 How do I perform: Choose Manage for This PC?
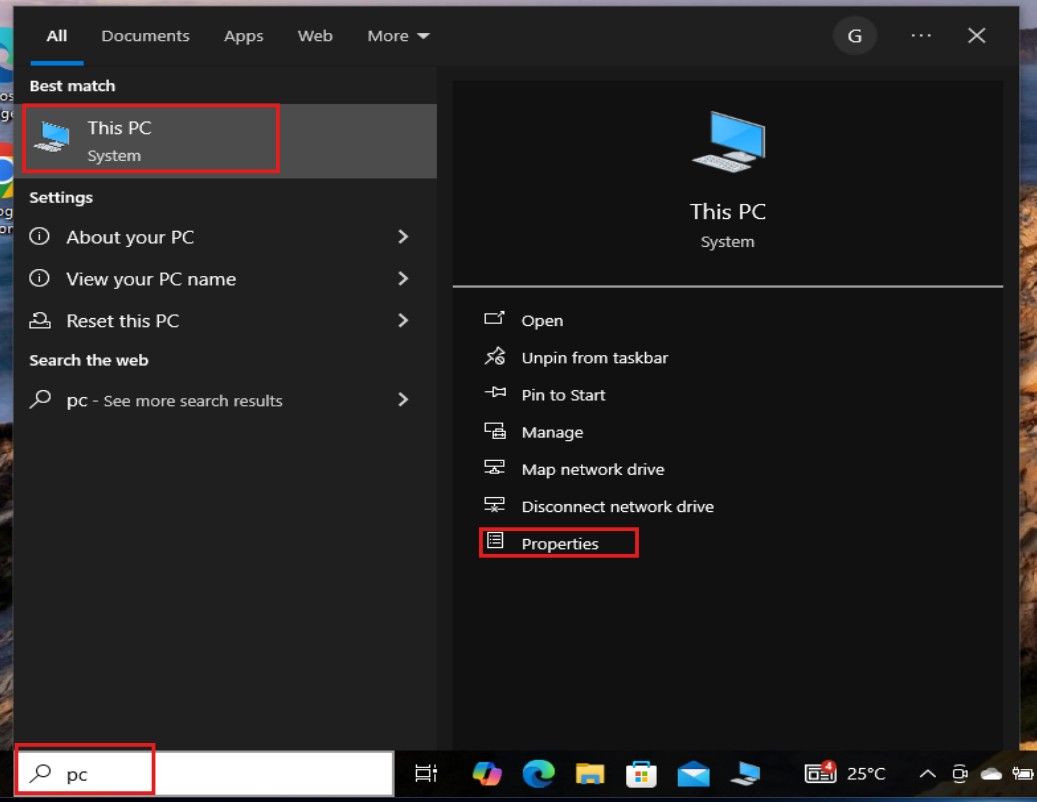(552, 432)
